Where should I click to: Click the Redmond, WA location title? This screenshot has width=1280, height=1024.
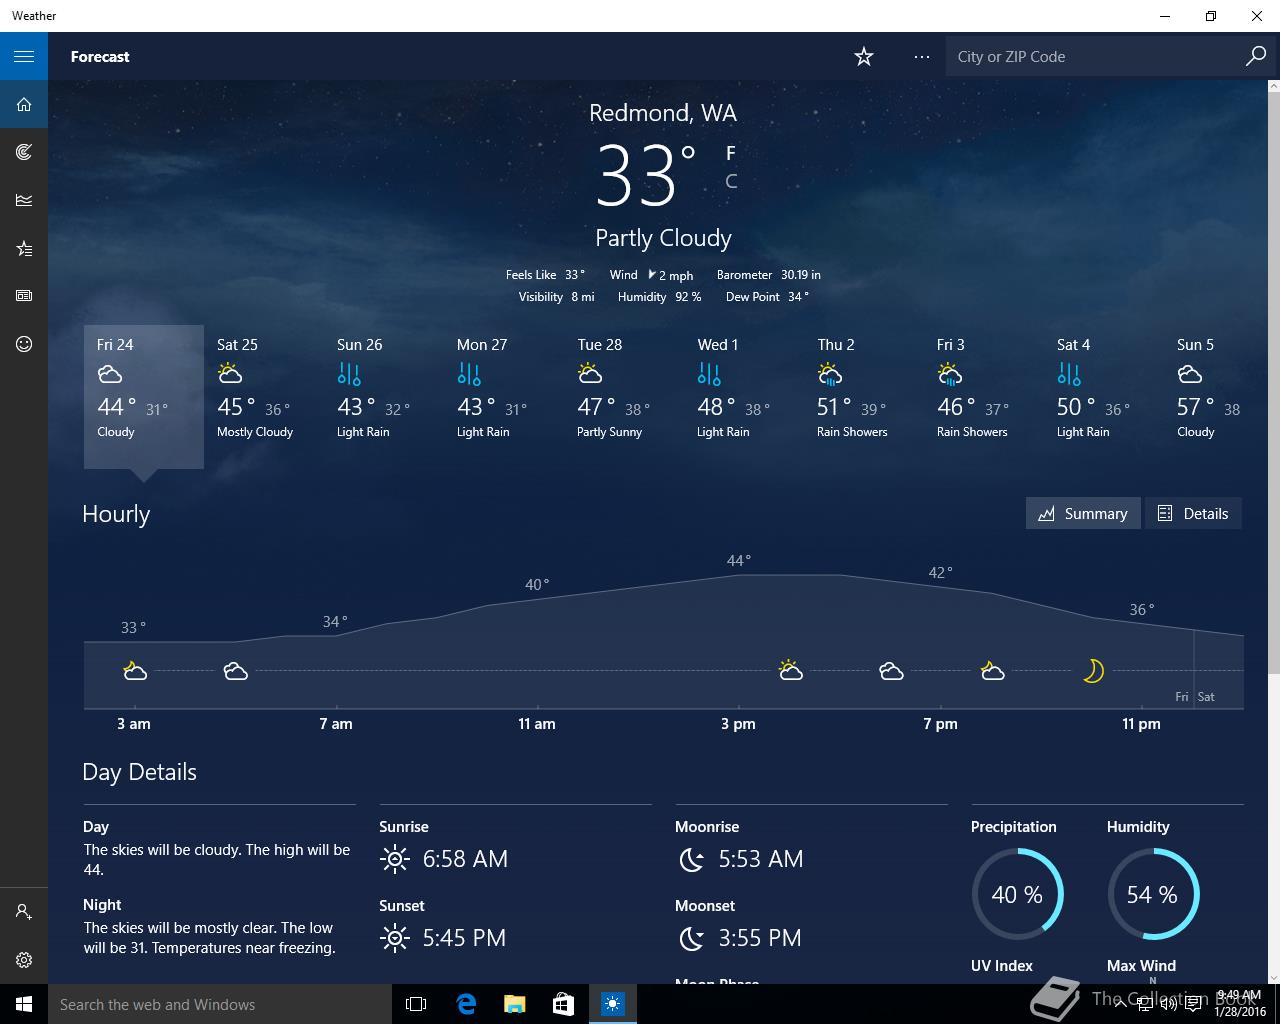[x=663, y=113]
